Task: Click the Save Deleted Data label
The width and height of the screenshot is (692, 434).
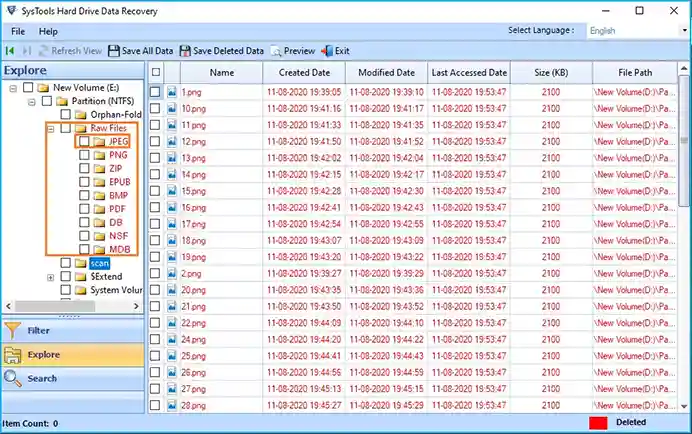Action: pyautogui.click(x=228, y=51)
